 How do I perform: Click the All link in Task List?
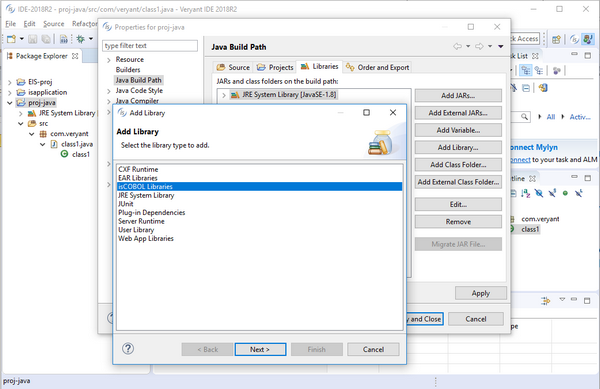tap(551, 117)
